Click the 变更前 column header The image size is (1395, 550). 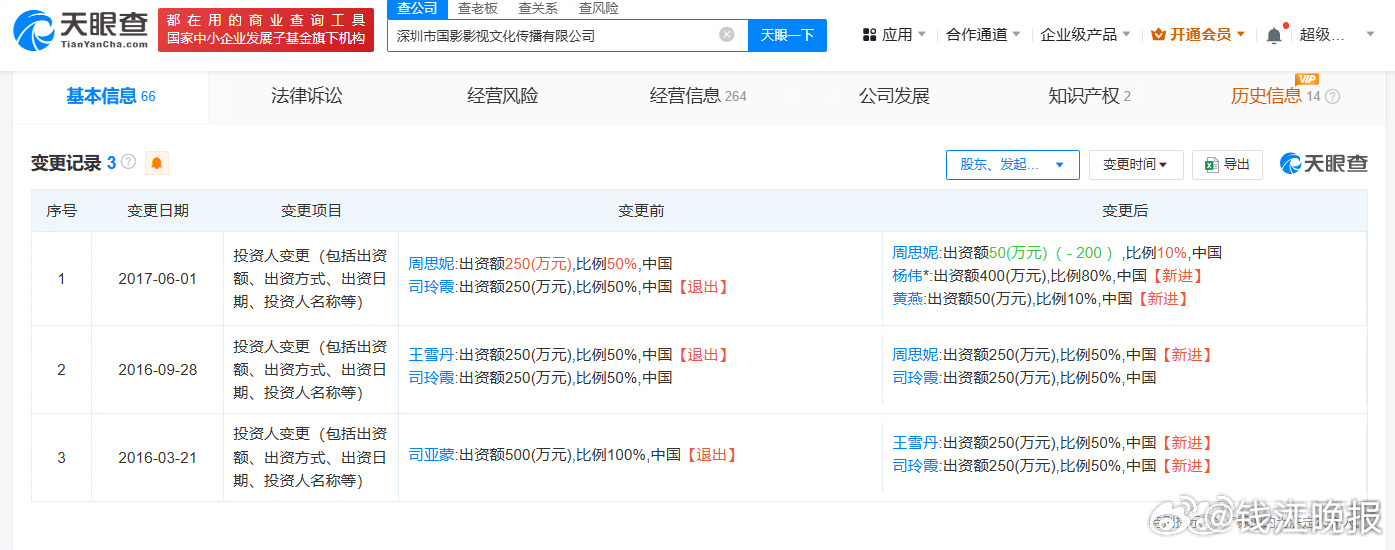tap(641, 211)
